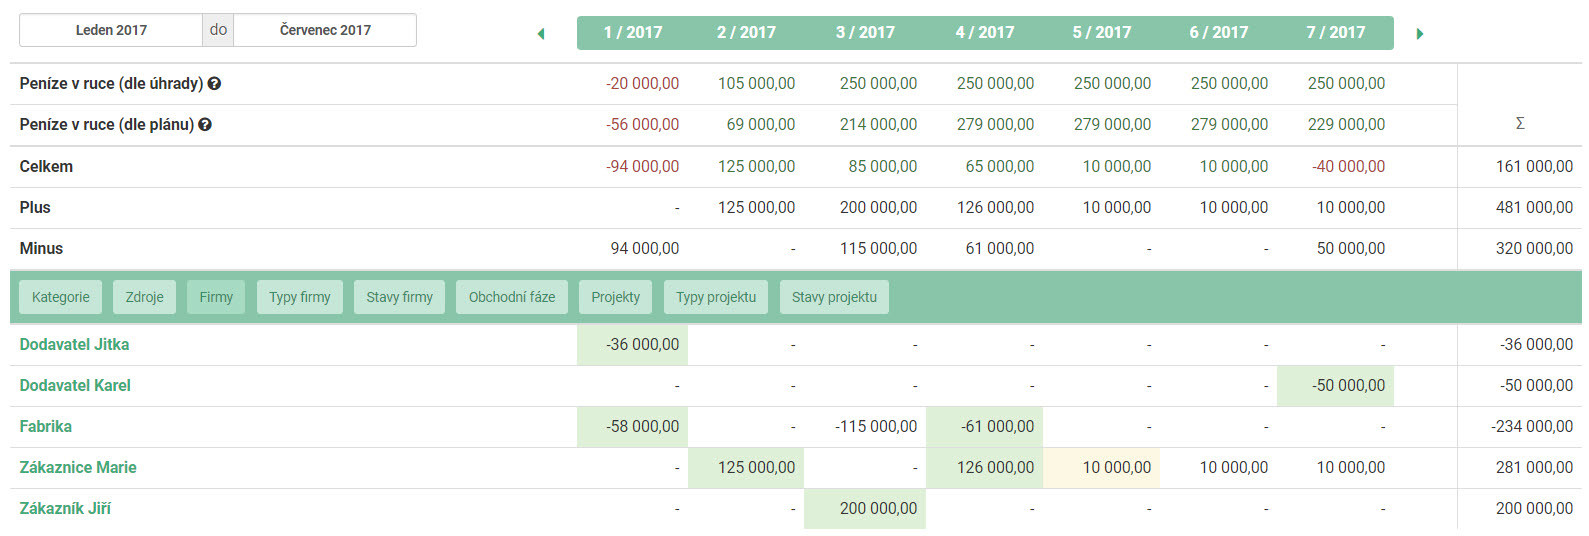Image resolution: width=1589 pixels, height=536 pixels.
Task: Select the Firmy grouping tab
Action: [216, 297]
